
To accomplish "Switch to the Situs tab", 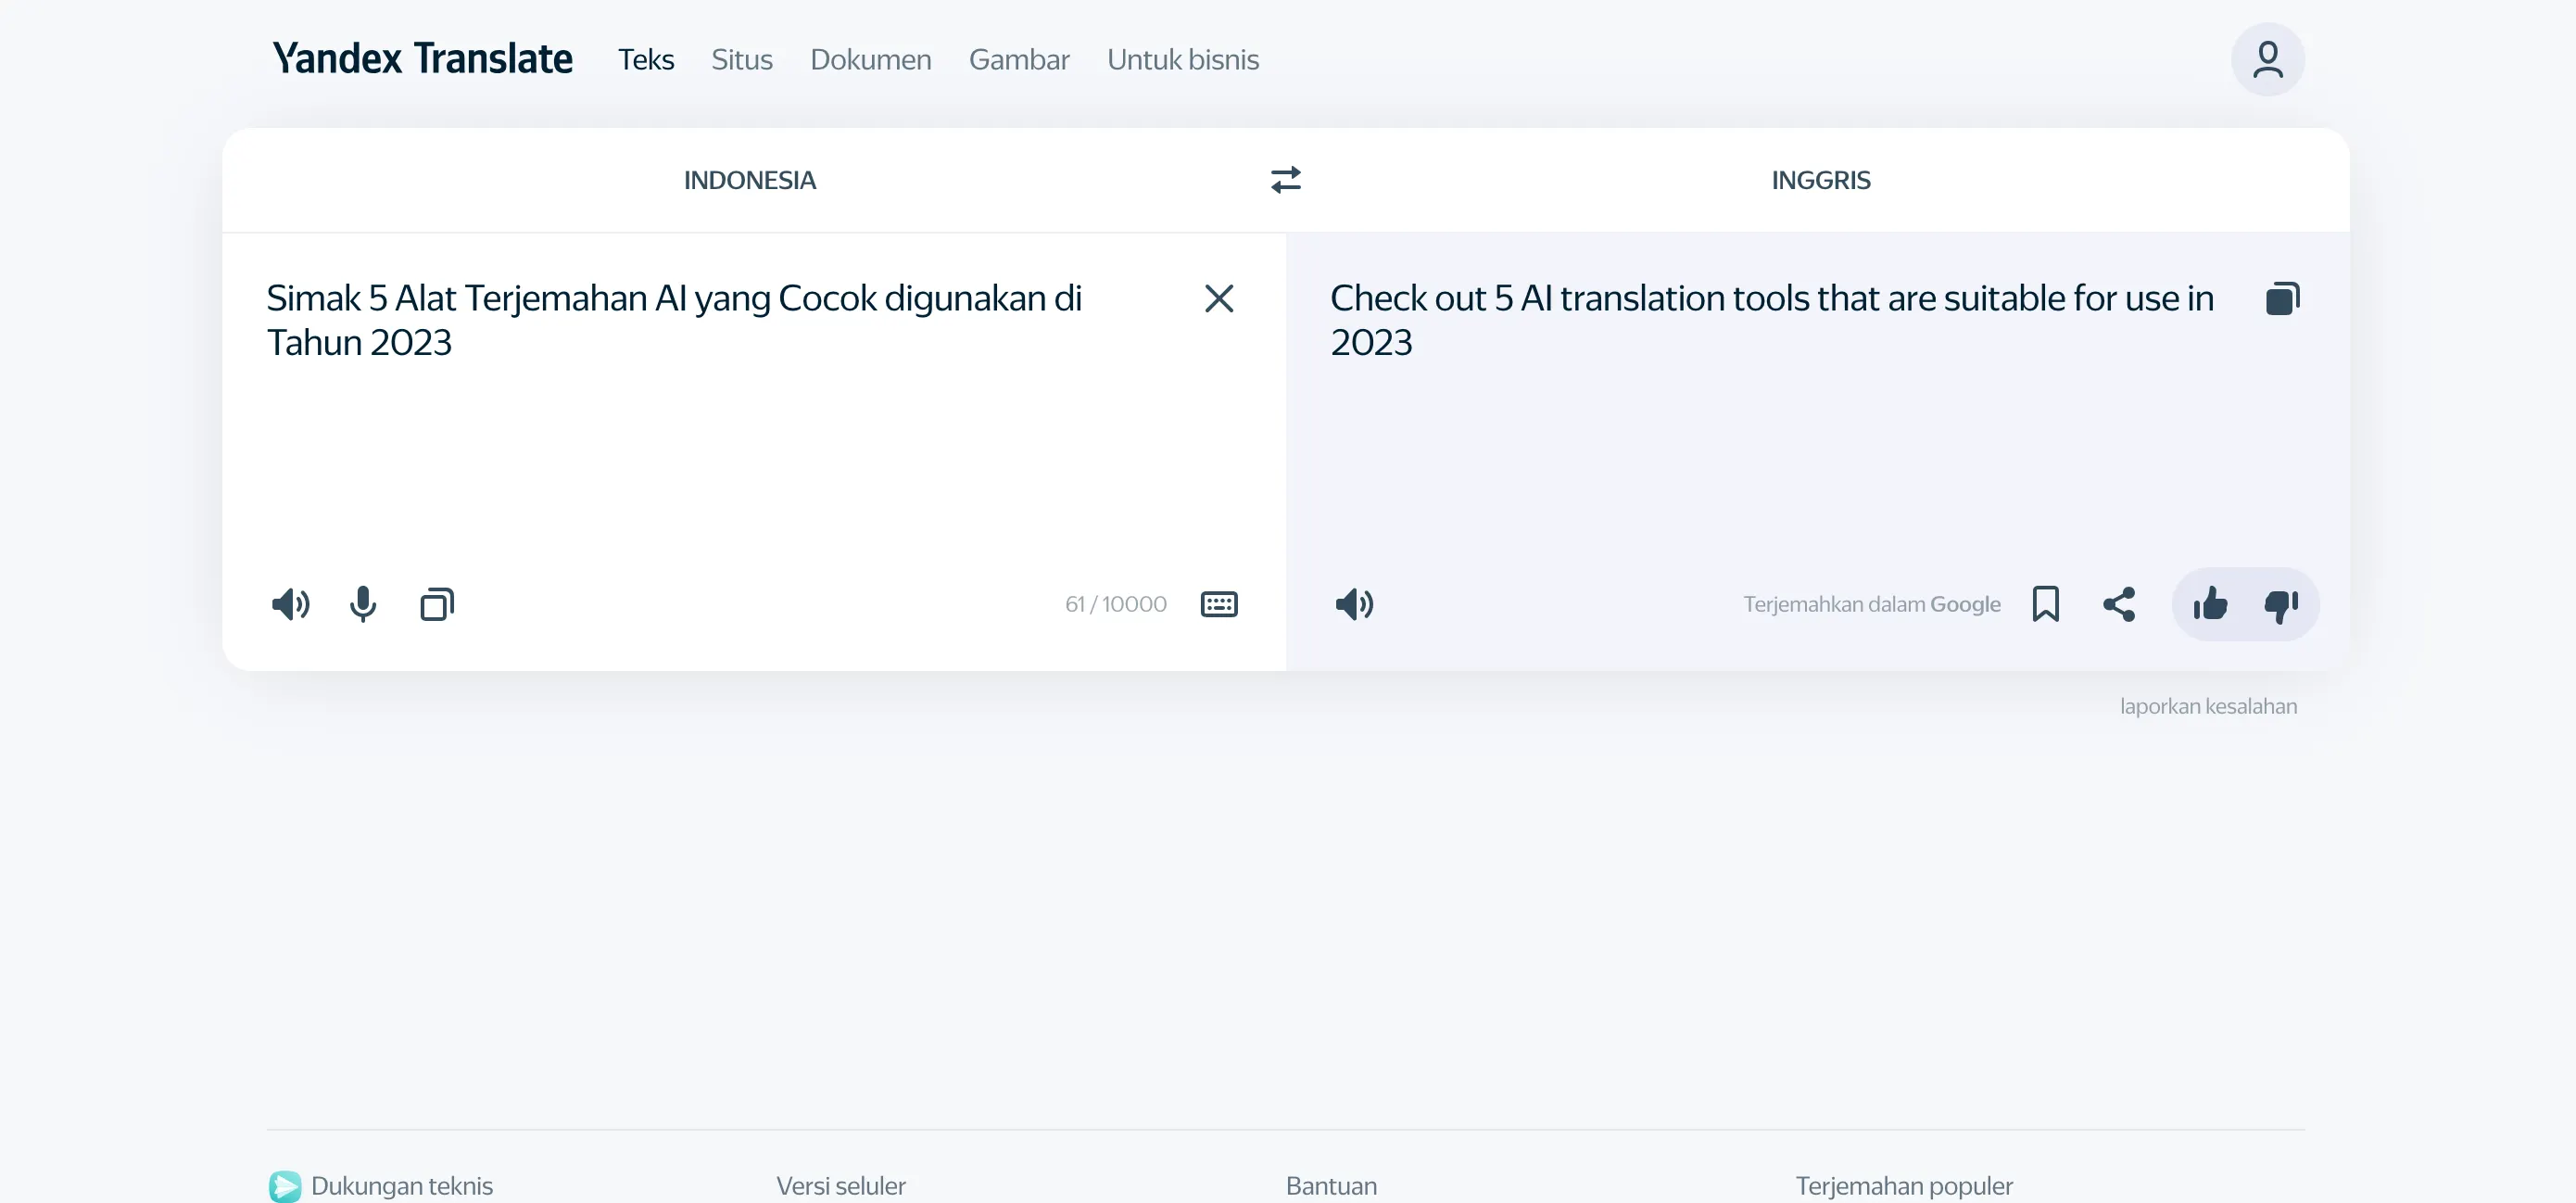I will pos(741,60).
